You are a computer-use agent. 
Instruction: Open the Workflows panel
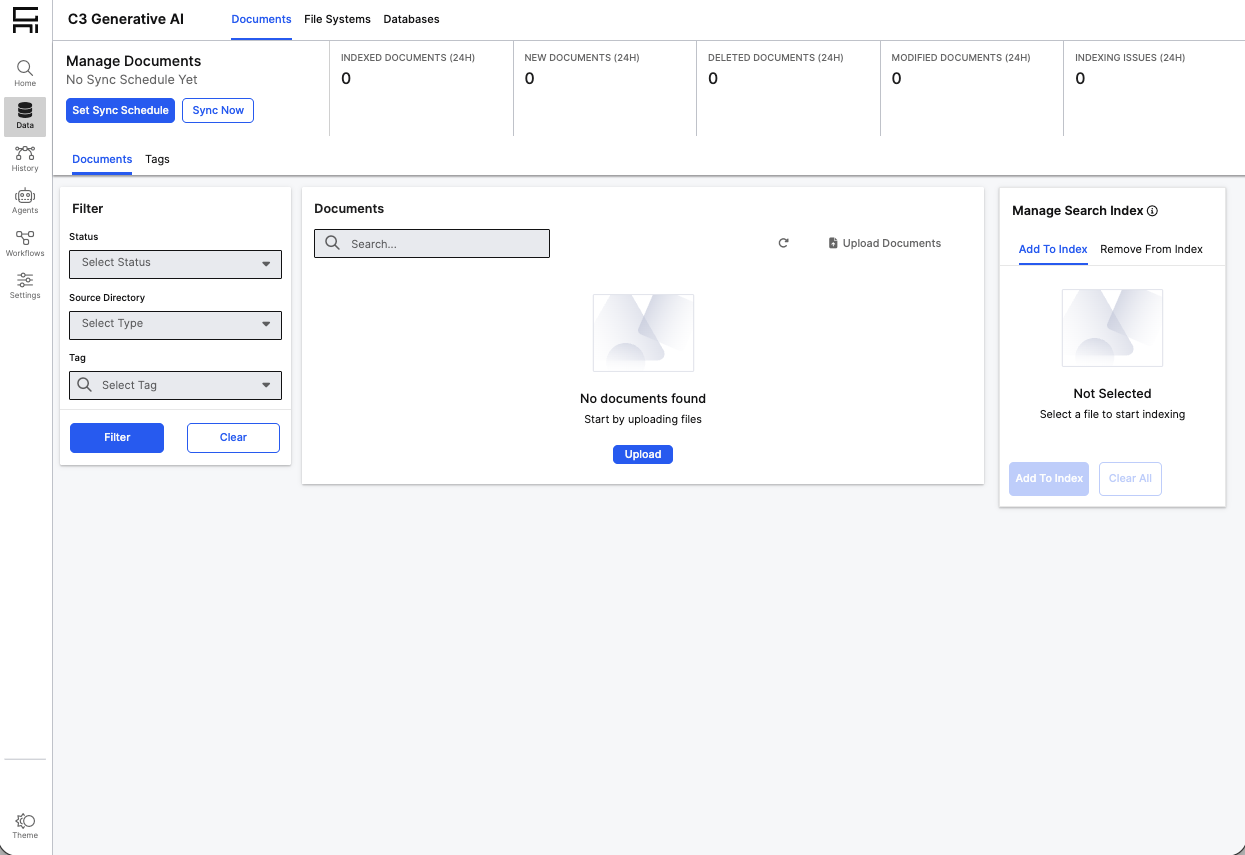click(24, 243)
